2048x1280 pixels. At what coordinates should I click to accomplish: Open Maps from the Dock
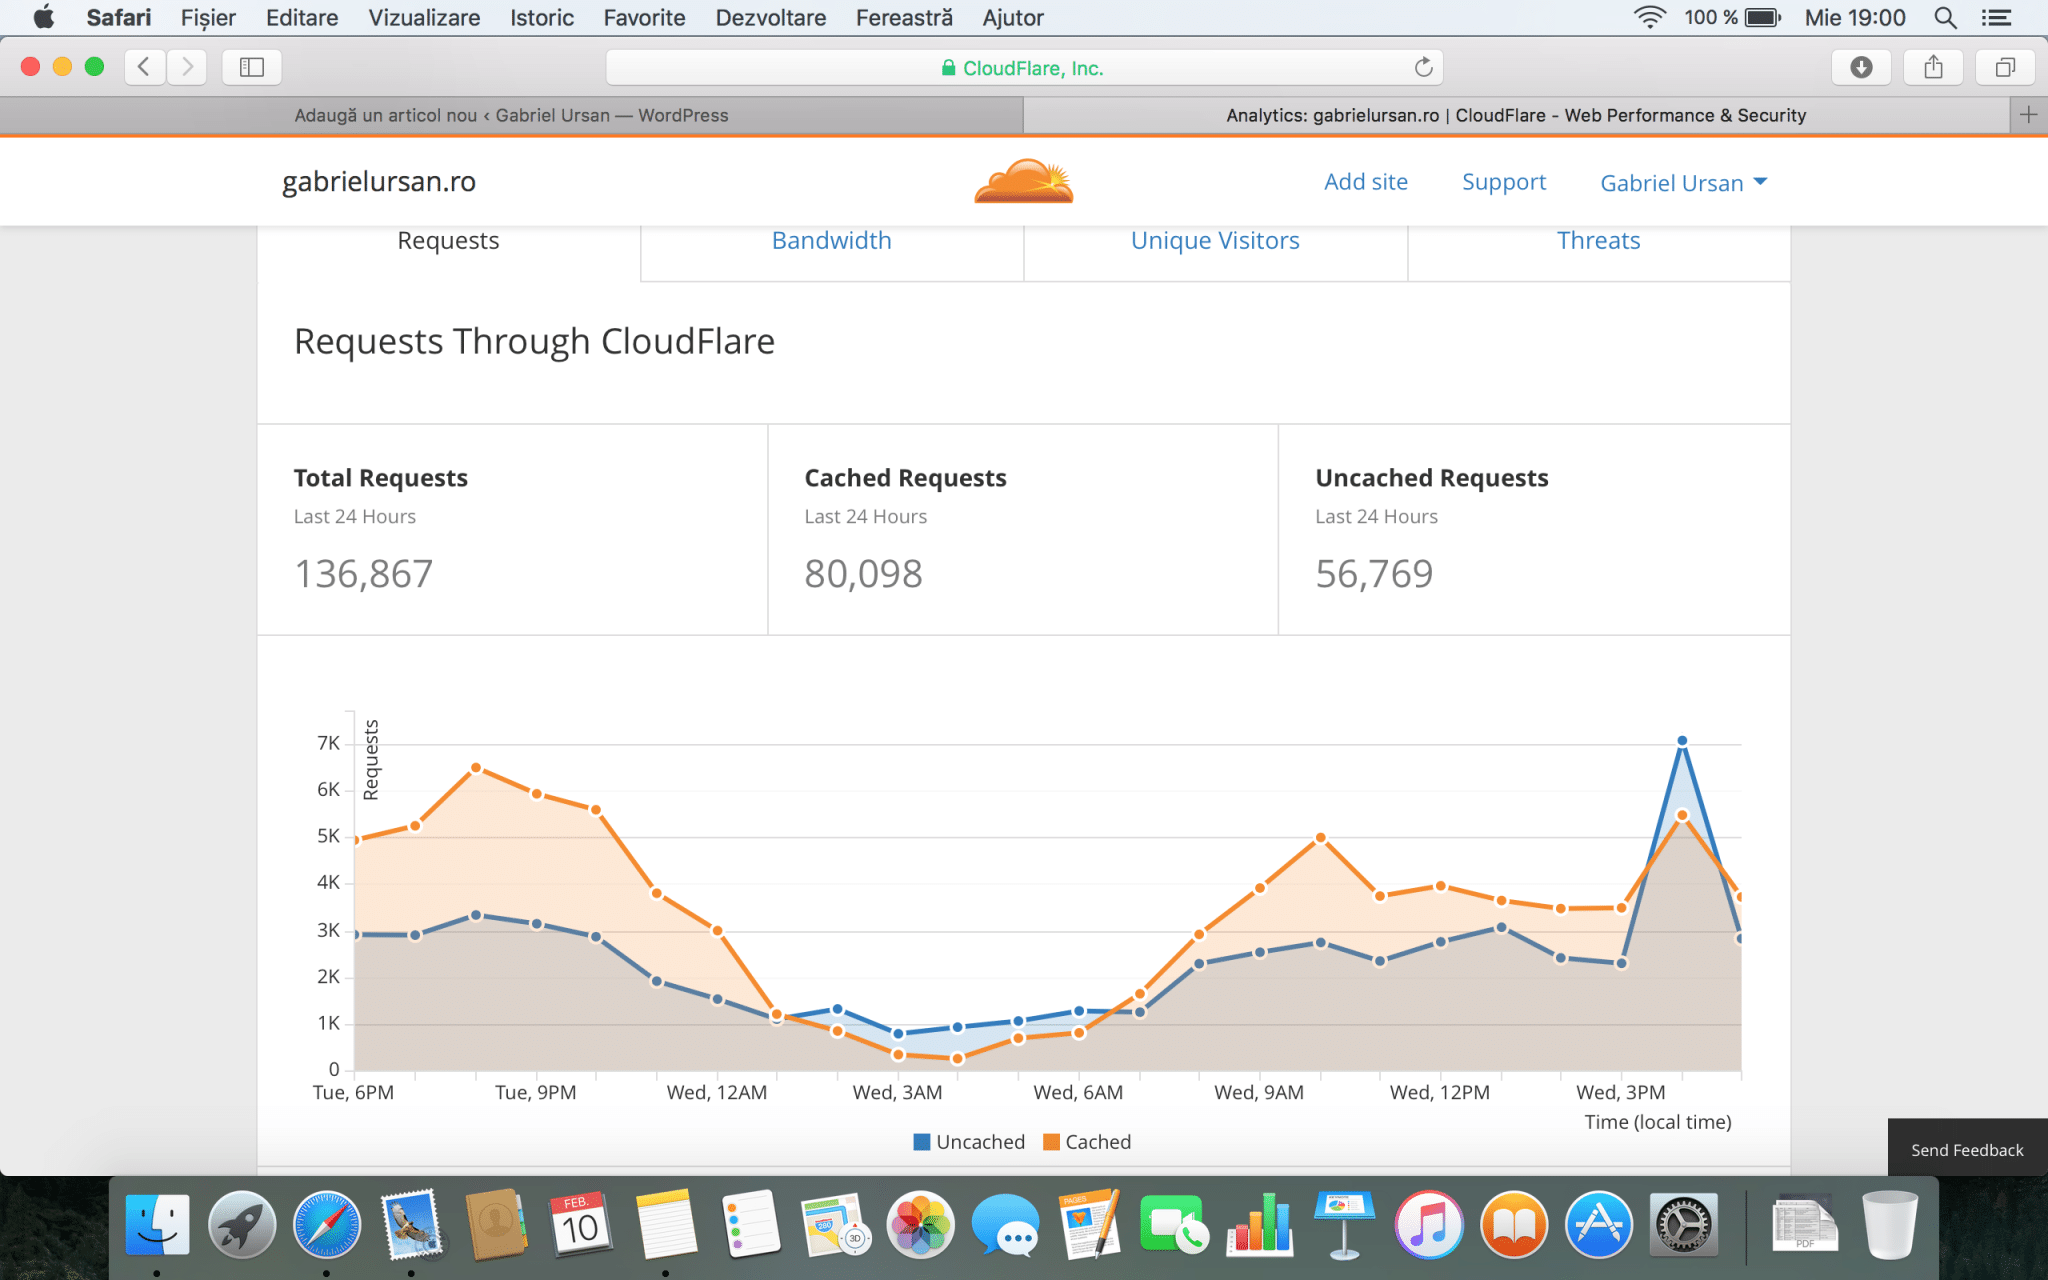835,1225
